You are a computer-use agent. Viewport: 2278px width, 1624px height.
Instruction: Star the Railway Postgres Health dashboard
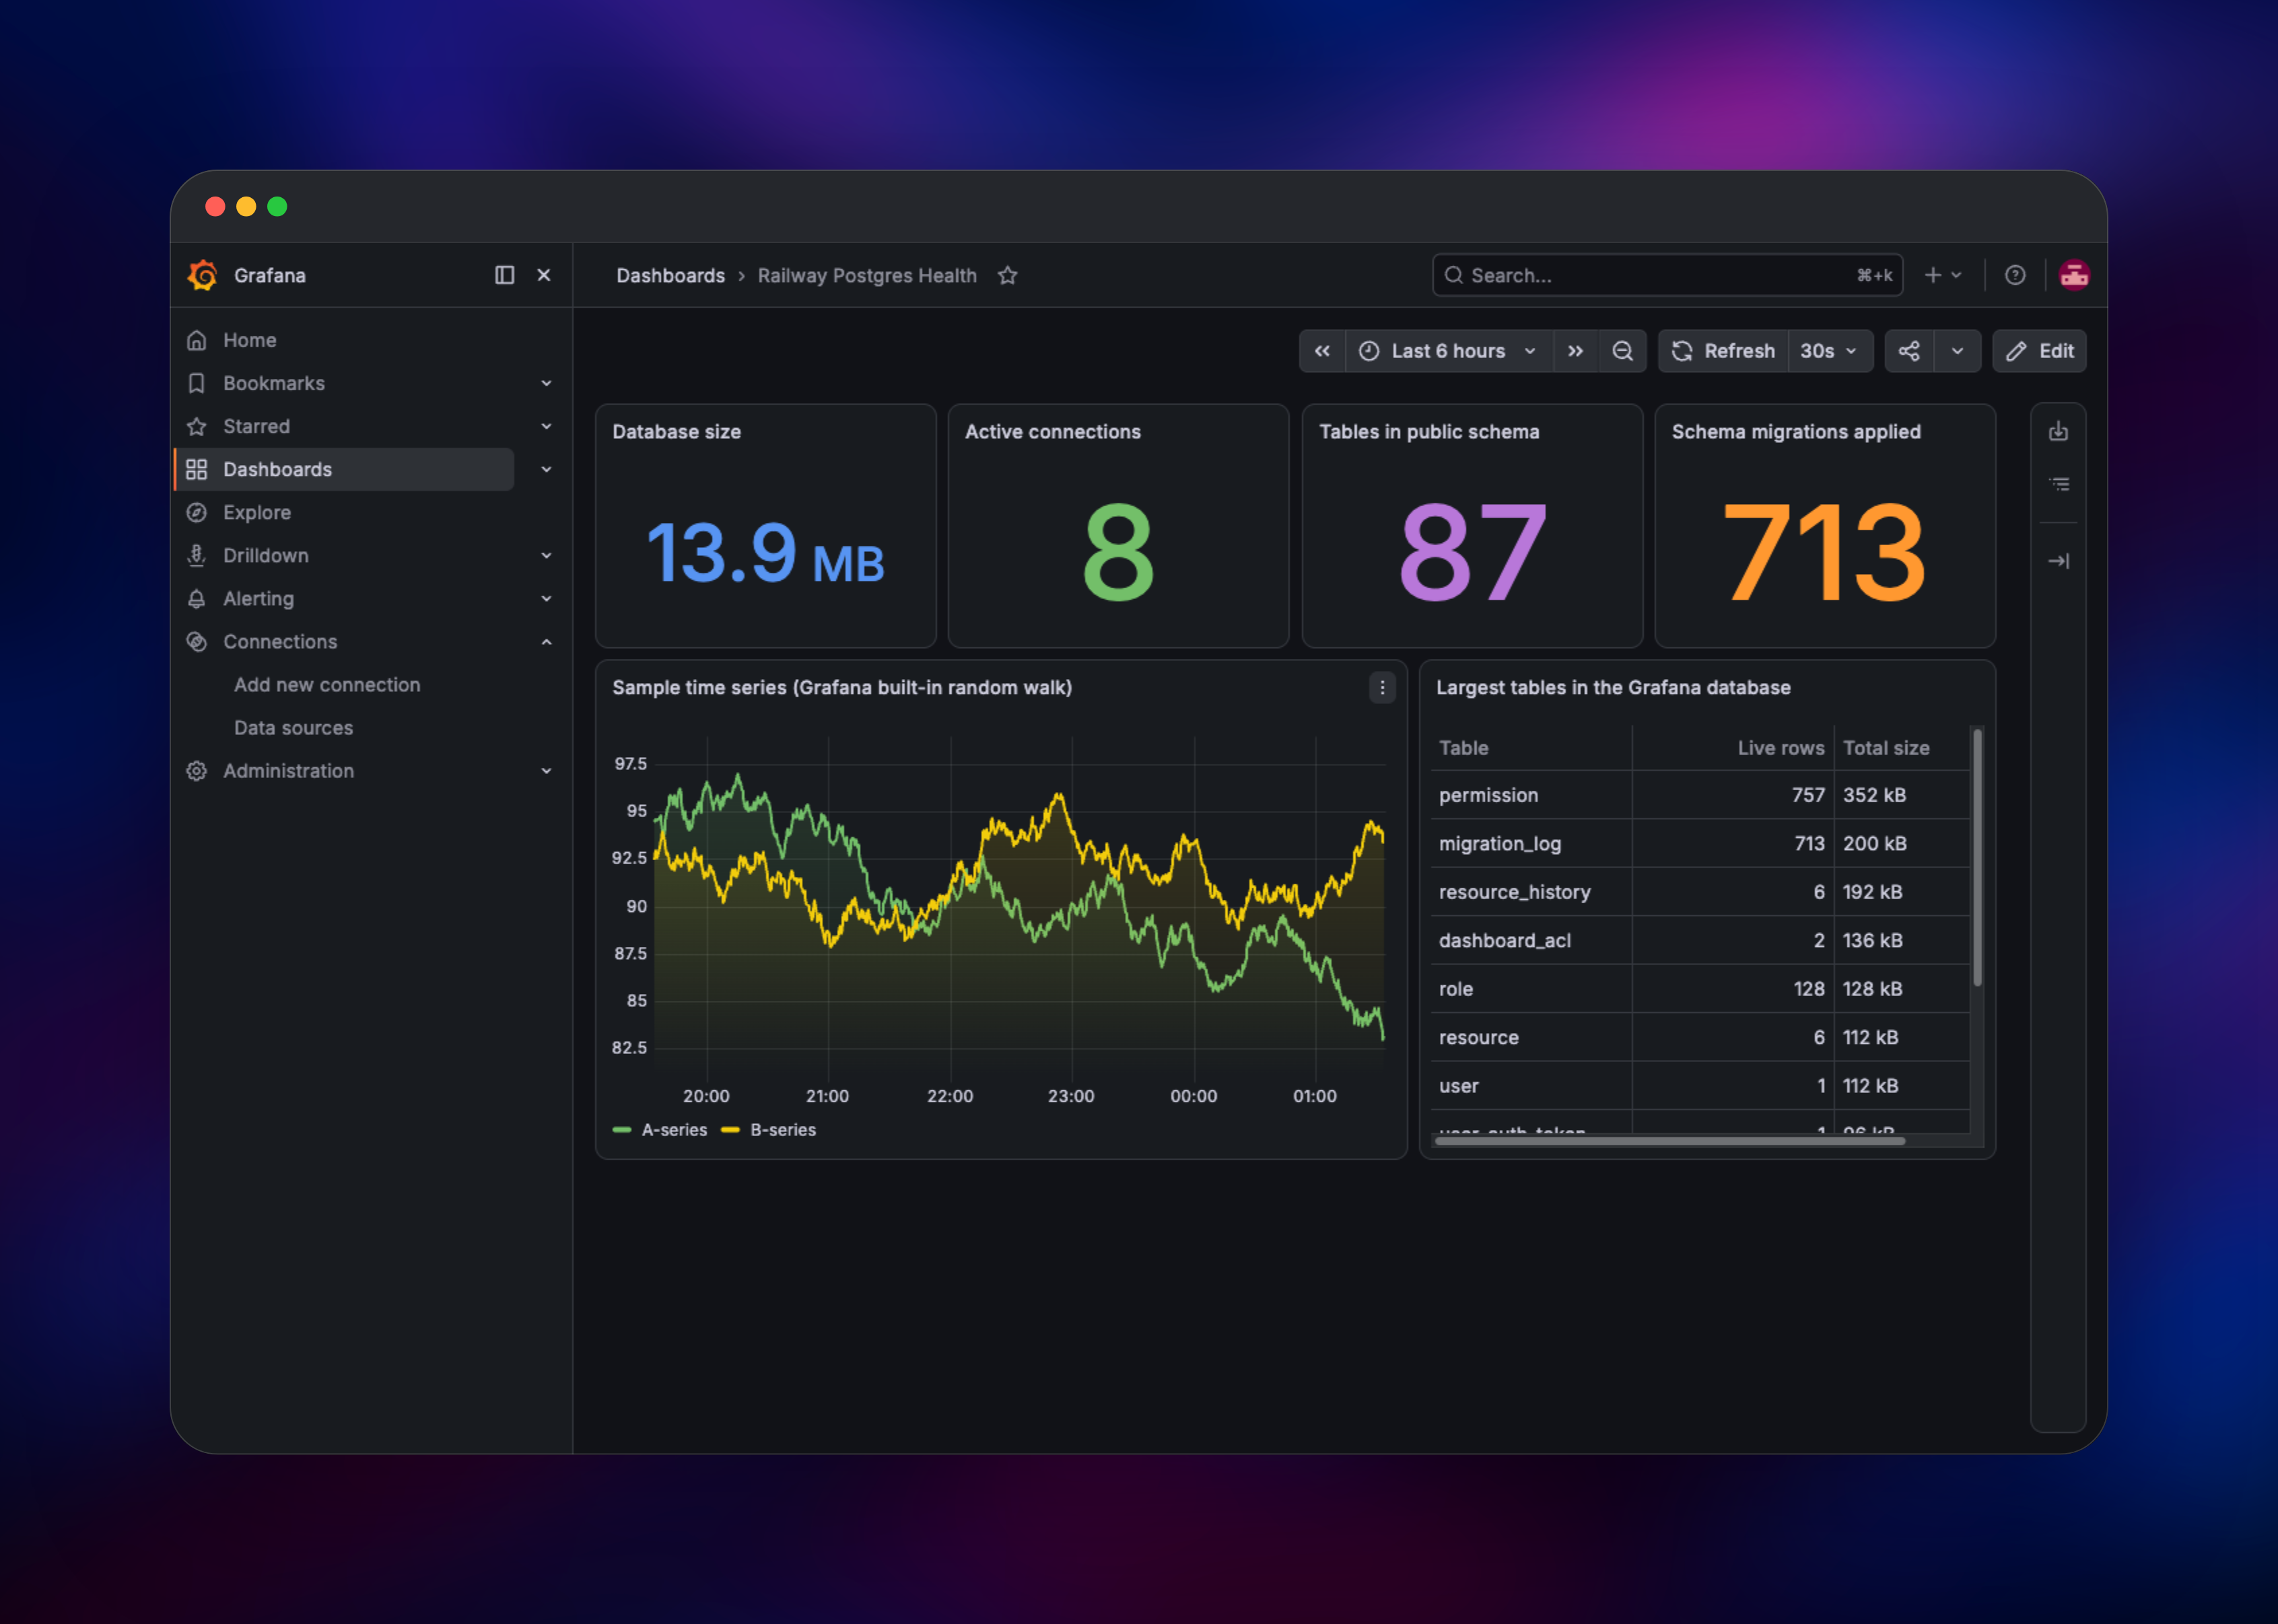(x=1007, y=275)
